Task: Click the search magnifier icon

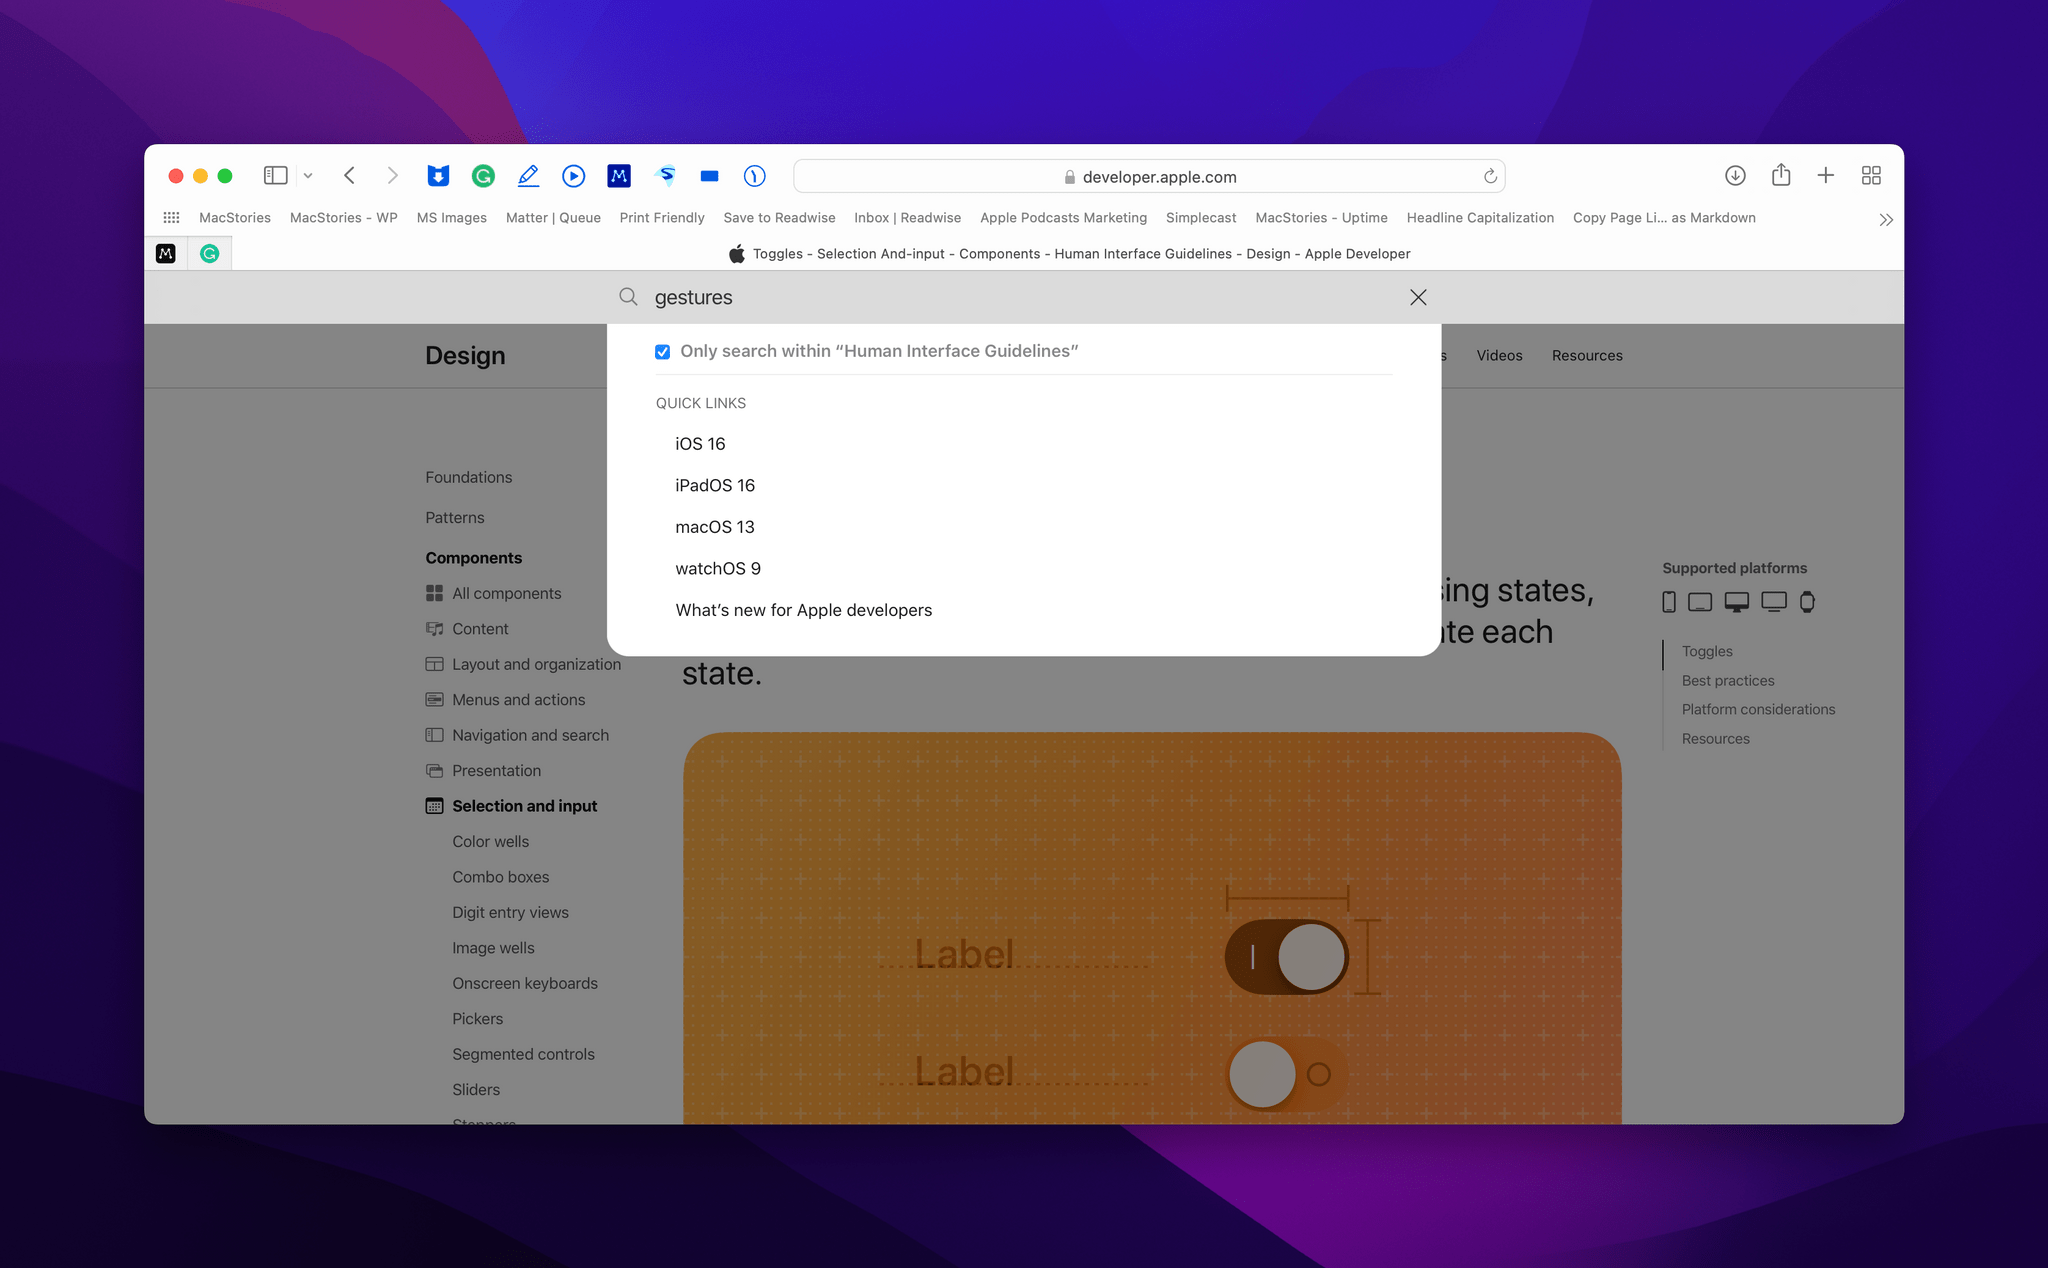Action: click(628, 297)
